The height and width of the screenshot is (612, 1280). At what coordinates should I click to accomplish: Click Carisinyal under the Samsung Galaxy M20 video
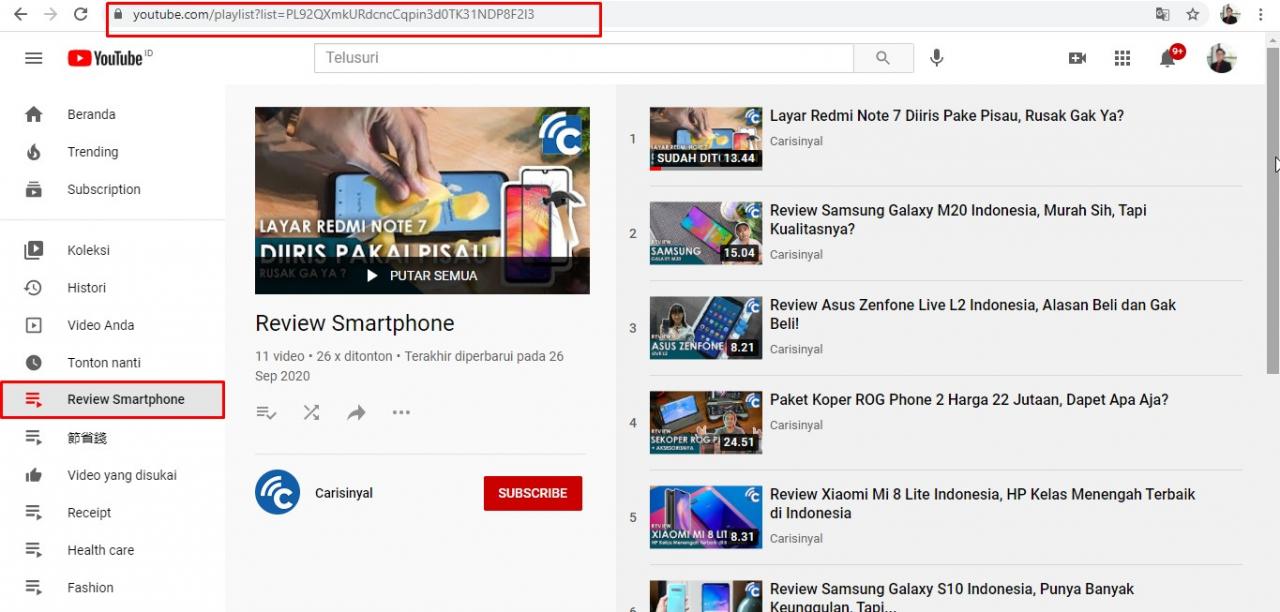(796, 255)
